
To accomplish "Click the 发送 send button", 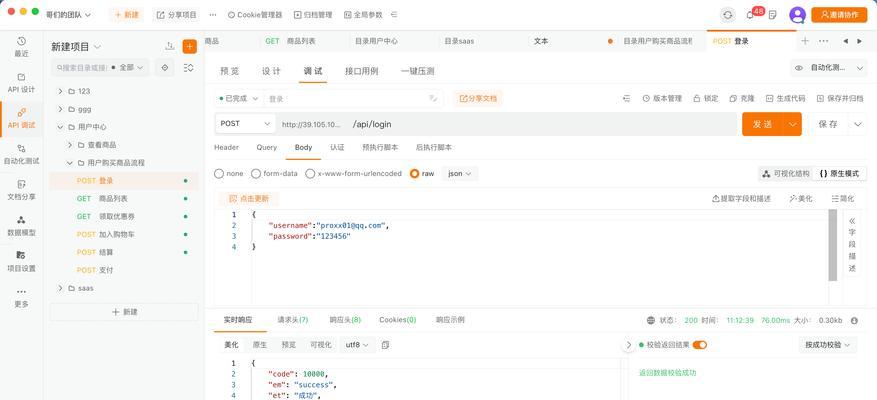I will click(763, 124).
